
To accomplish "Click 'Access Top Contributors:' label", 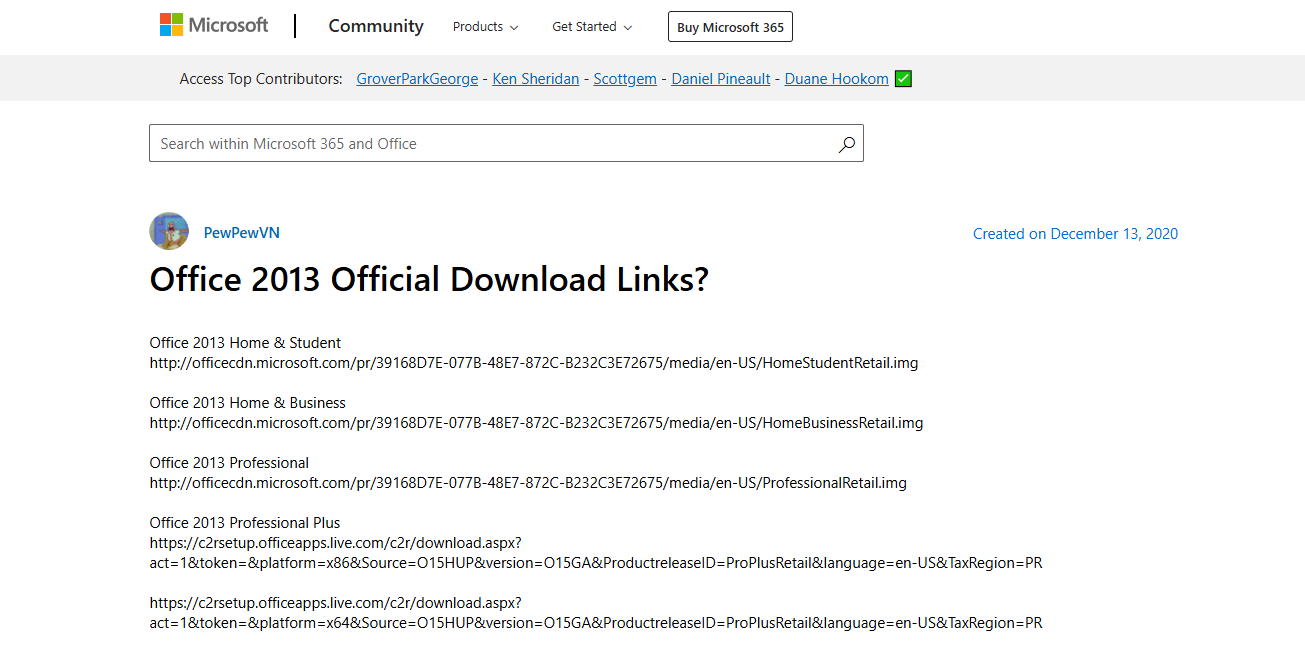I will 261,79.
